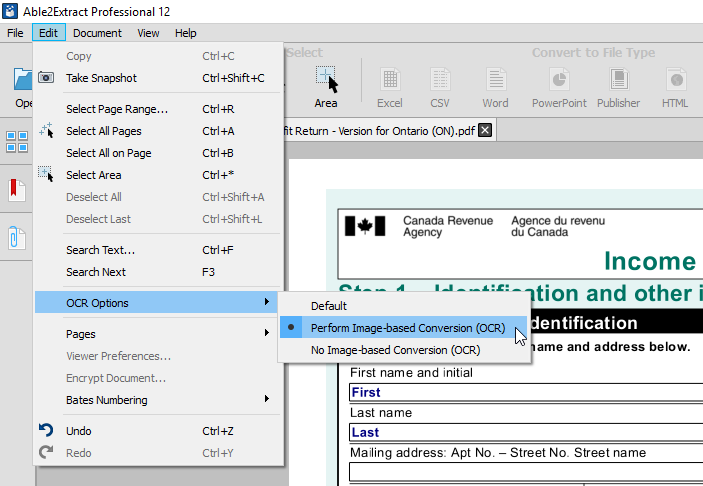703x486 pixels.
Task: Click the 'Canada Revenue Agency' text
Action: pyautogui.click(x=447, y=226)
